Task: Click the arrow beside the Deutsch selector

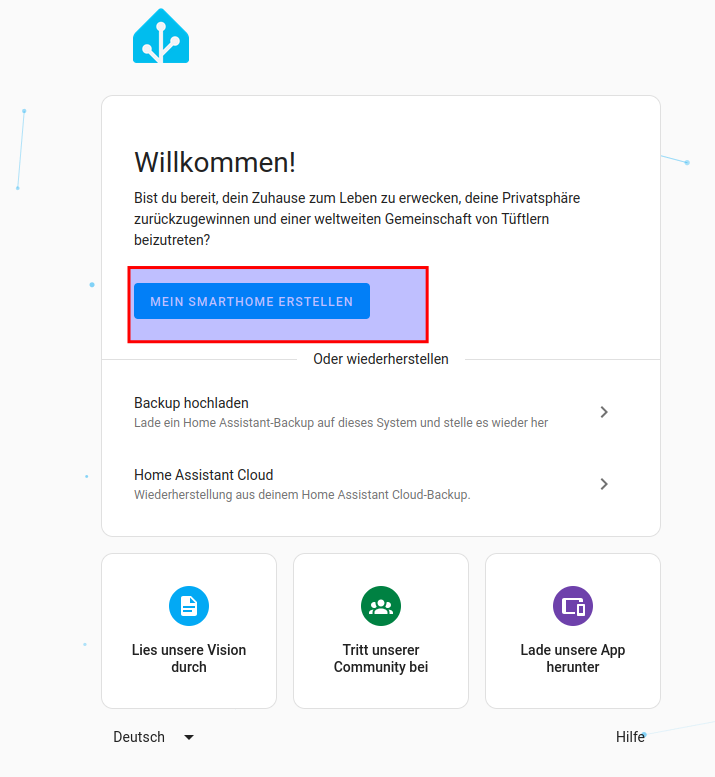Action: pos(189,737)
